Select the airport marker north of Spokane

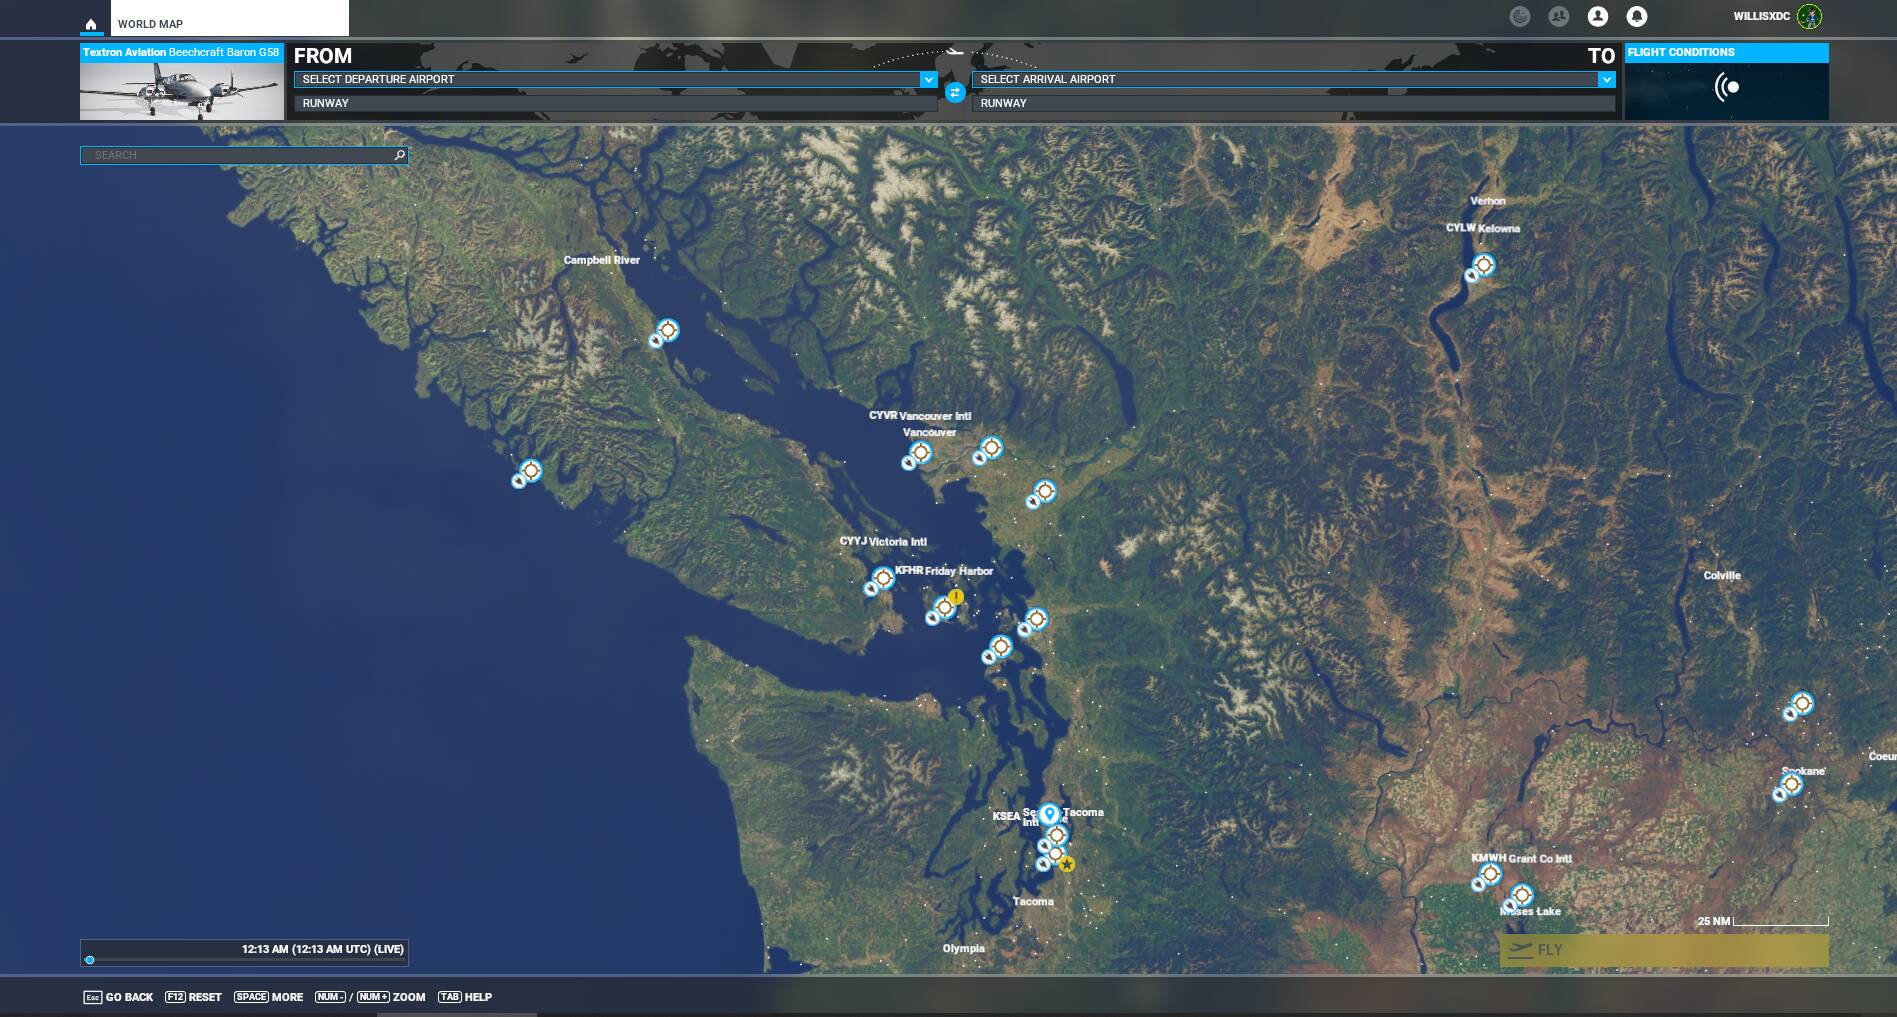[1802, 704]
